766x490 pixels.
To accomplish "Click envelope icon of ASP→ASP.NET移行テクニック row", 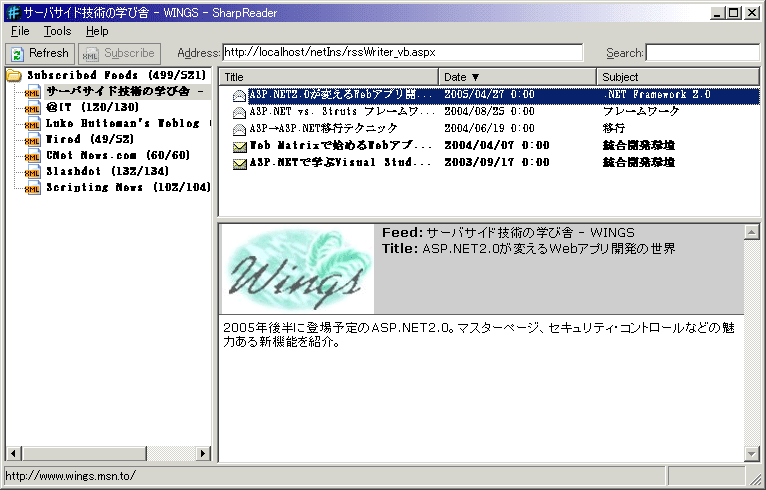I will (239, 129).
